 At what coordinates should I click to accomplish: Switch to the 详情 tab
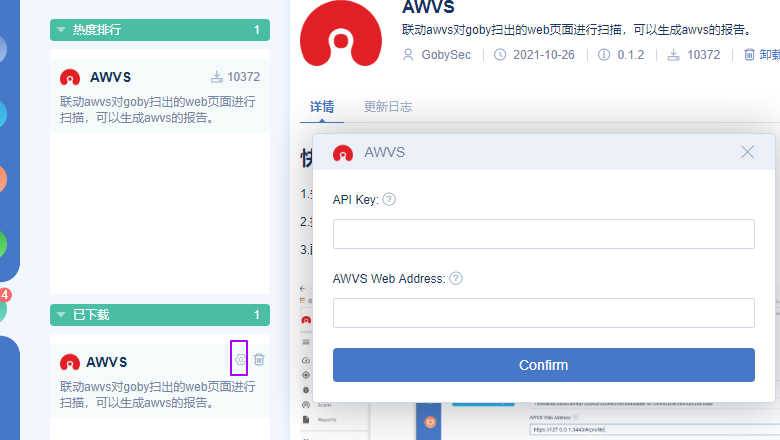coord(322,106)
